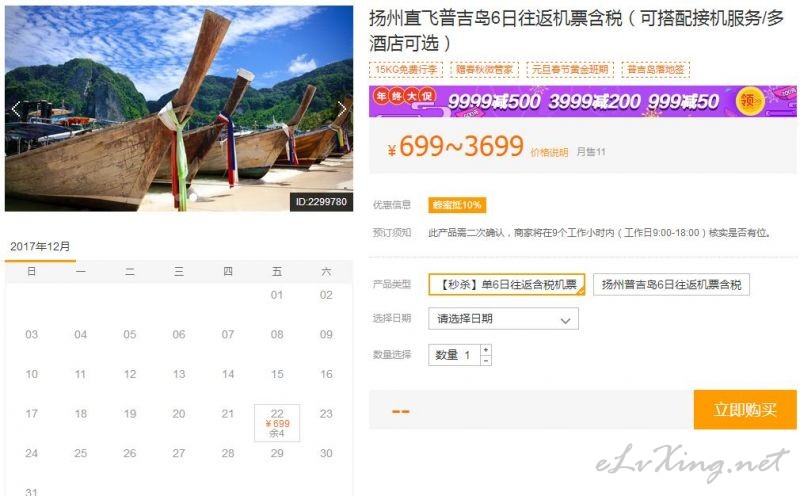Select 扬州普吉岛6日往返机票含税 product type
The width and height of the screenshot is (800, 496).
click(671, 284)
